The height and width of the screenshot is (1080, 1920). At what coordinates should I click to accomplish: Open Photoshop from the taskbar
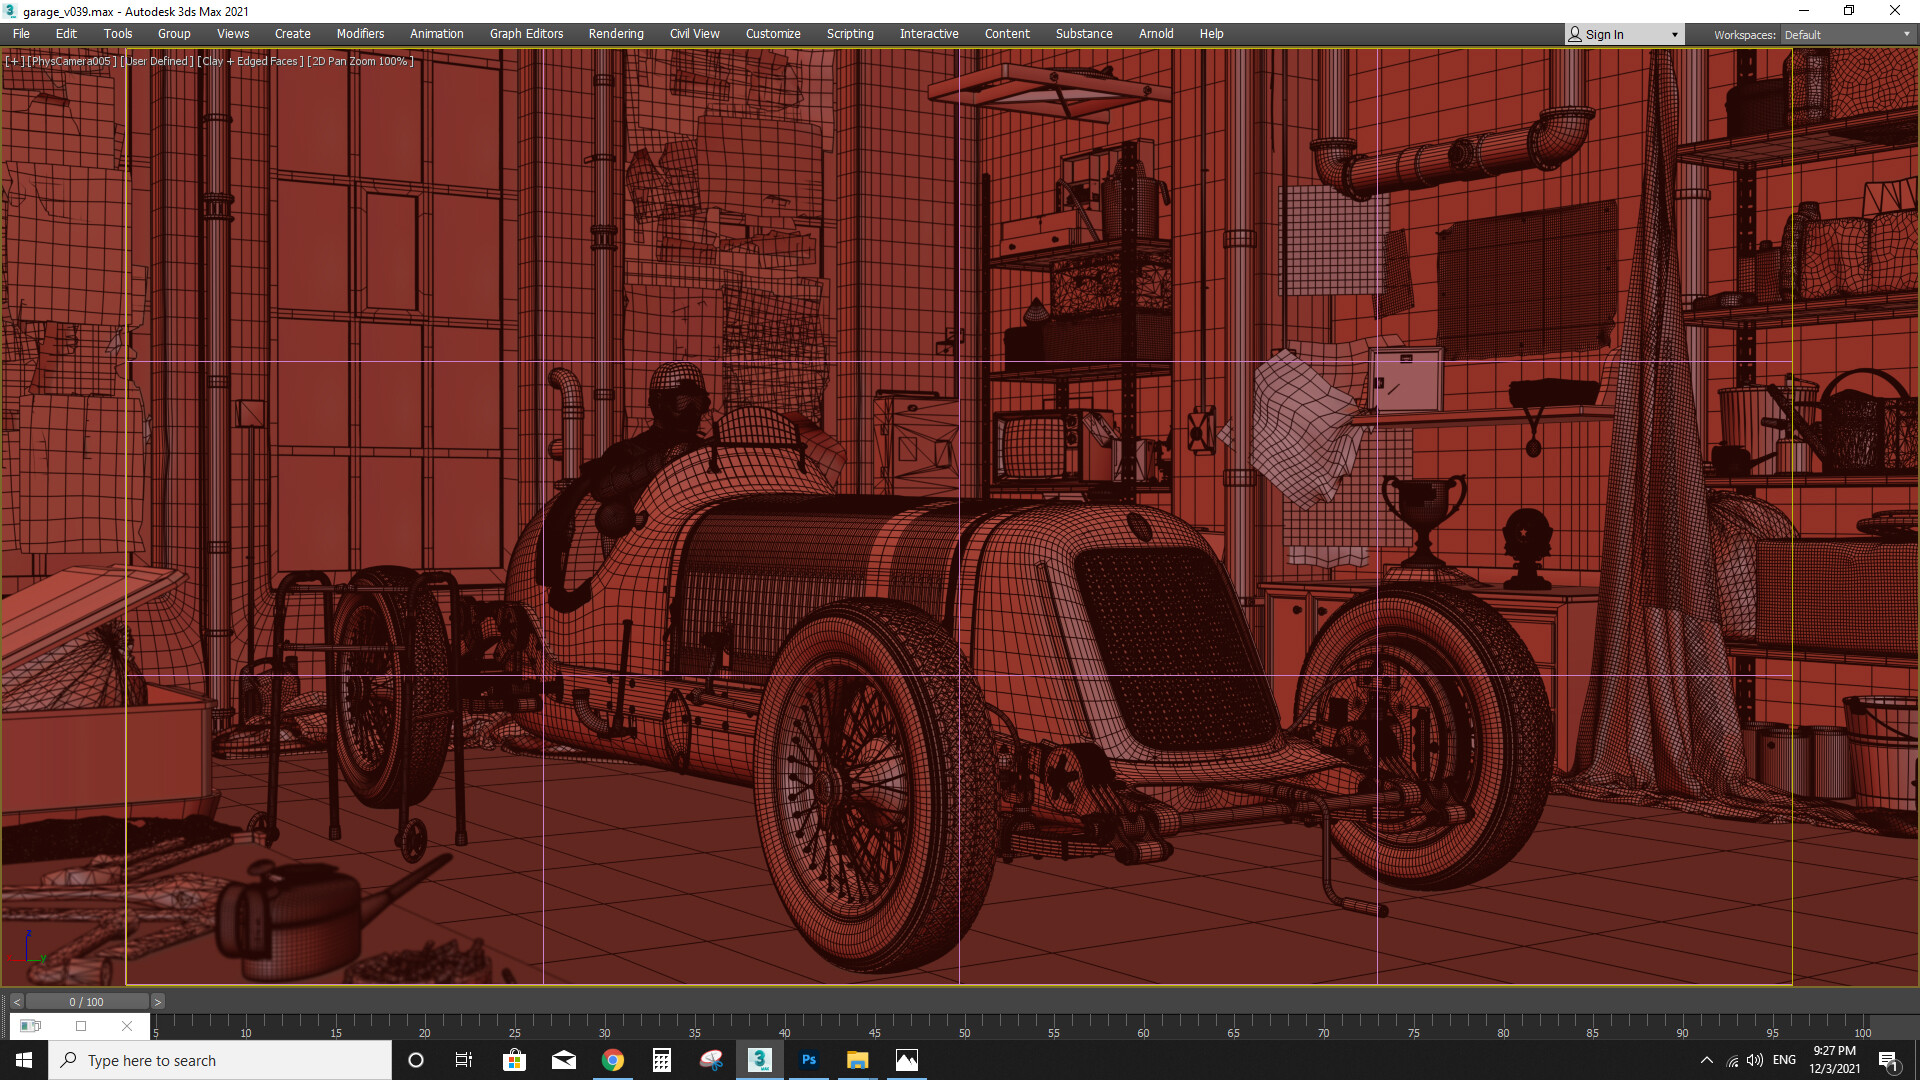click(809, 1060)
